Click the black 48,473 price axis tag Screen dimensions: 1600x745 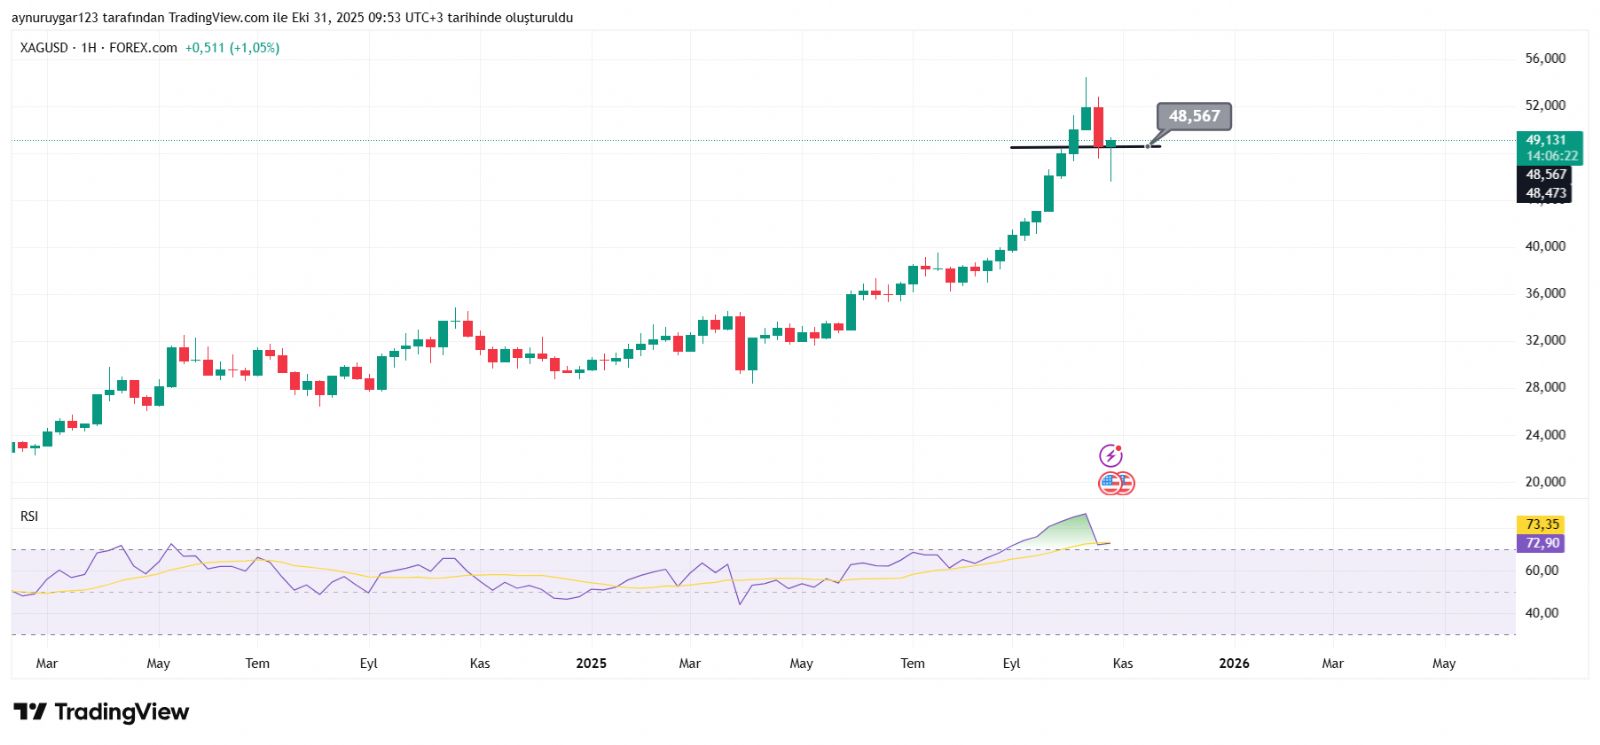pyautogui.click(x=1545, y=193)
